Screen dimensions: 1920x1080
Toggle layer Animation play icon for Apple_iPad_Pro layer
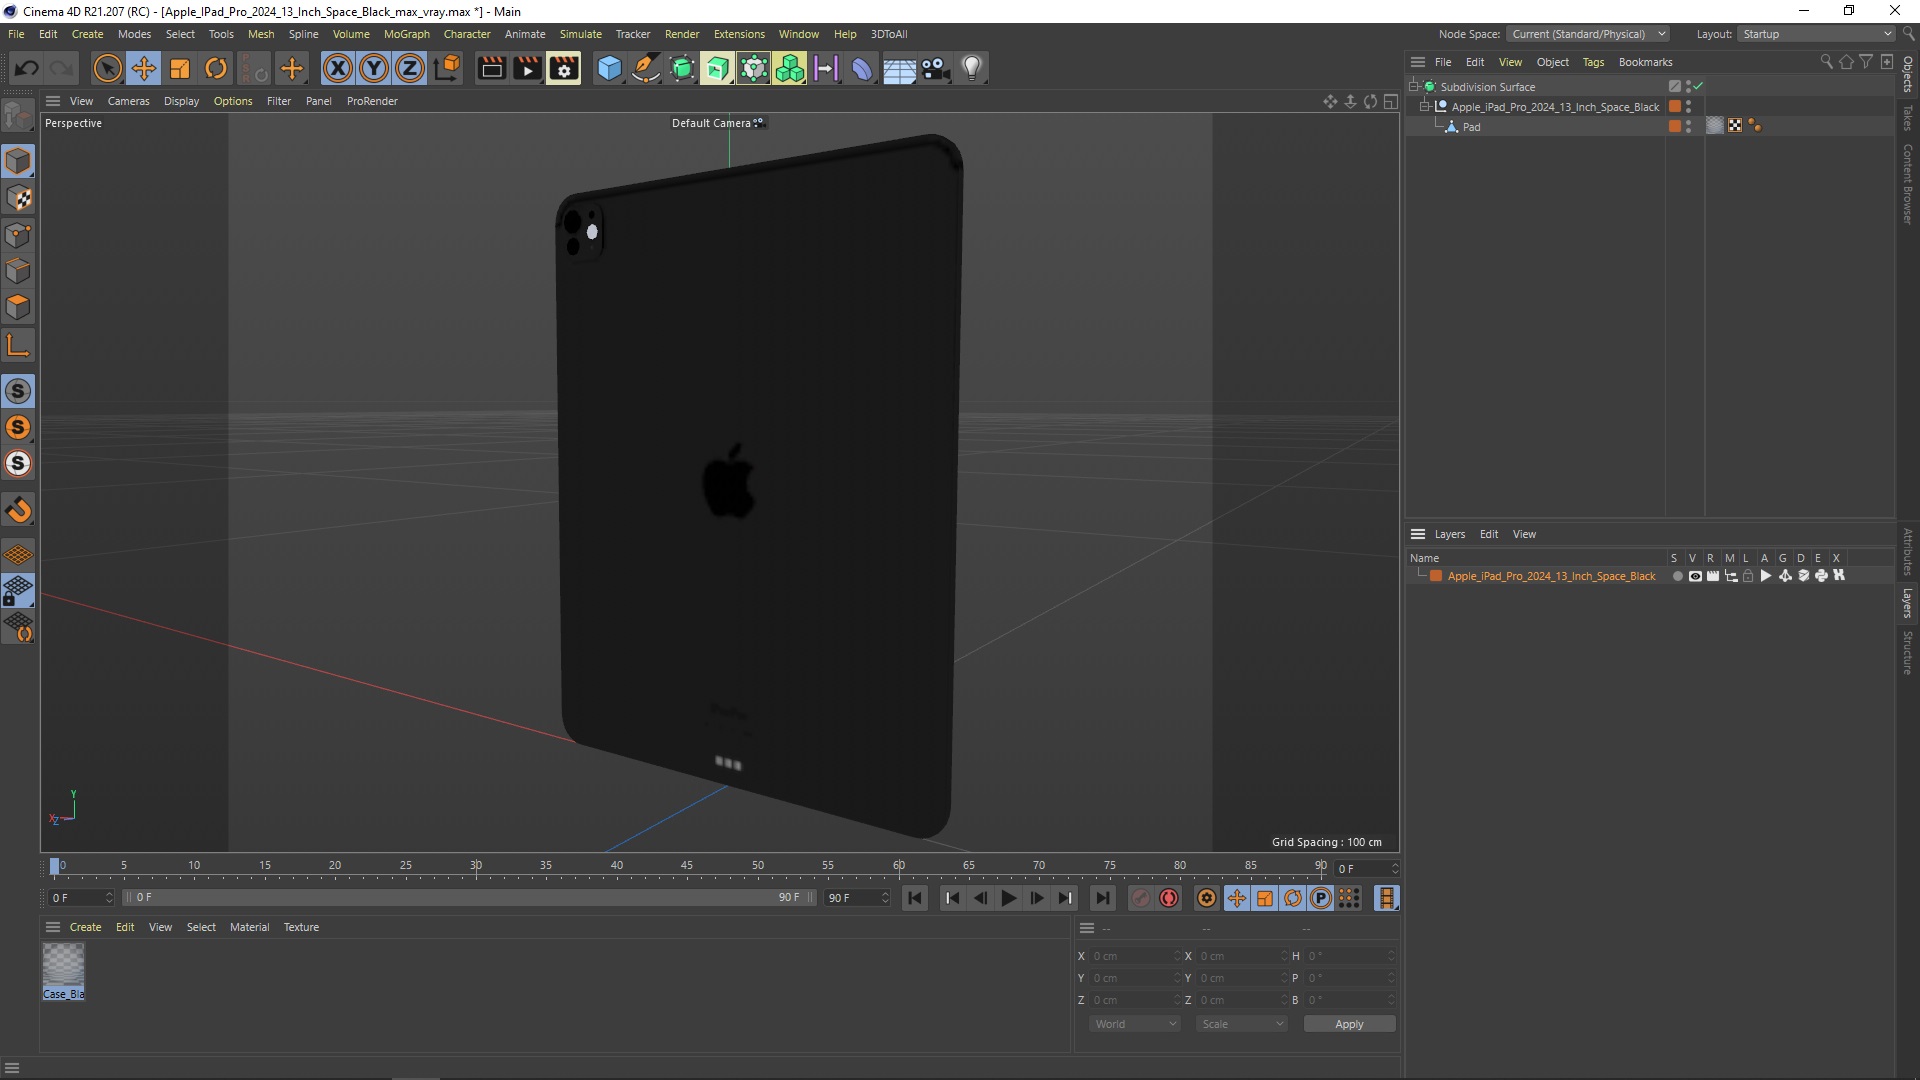[1766, 576]
